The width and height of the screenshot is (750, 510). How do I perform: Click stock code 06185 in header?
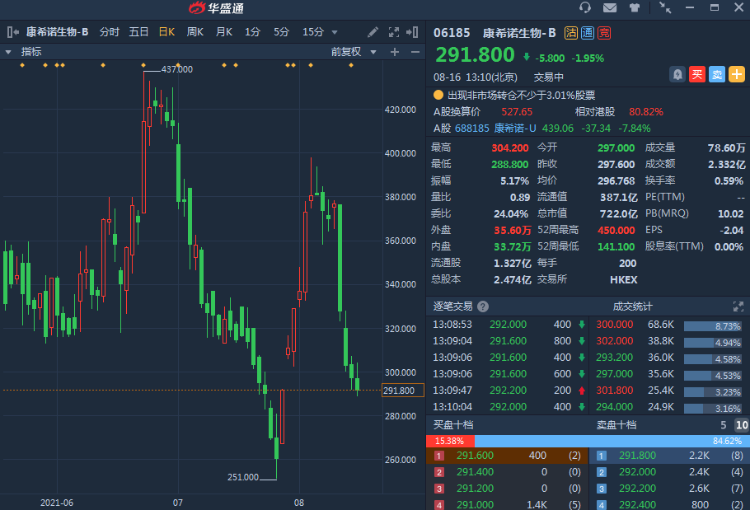click(452, 33)
